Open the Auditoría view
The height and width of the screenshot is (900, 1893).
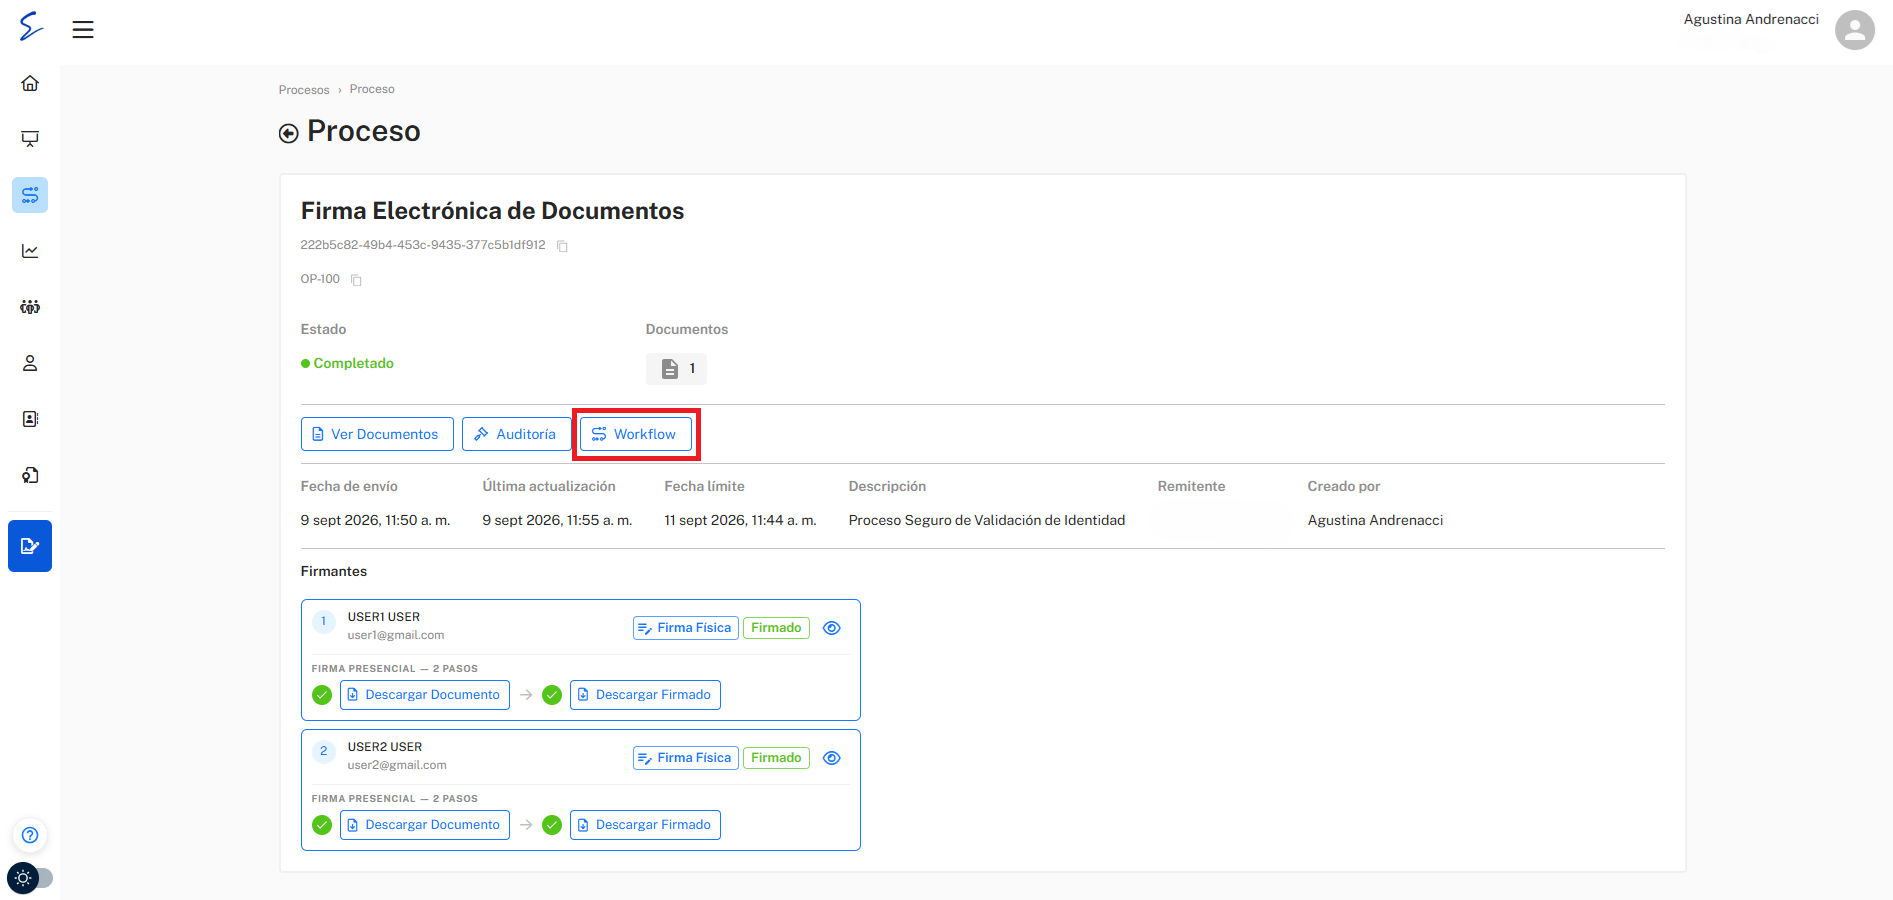(516, 434)
